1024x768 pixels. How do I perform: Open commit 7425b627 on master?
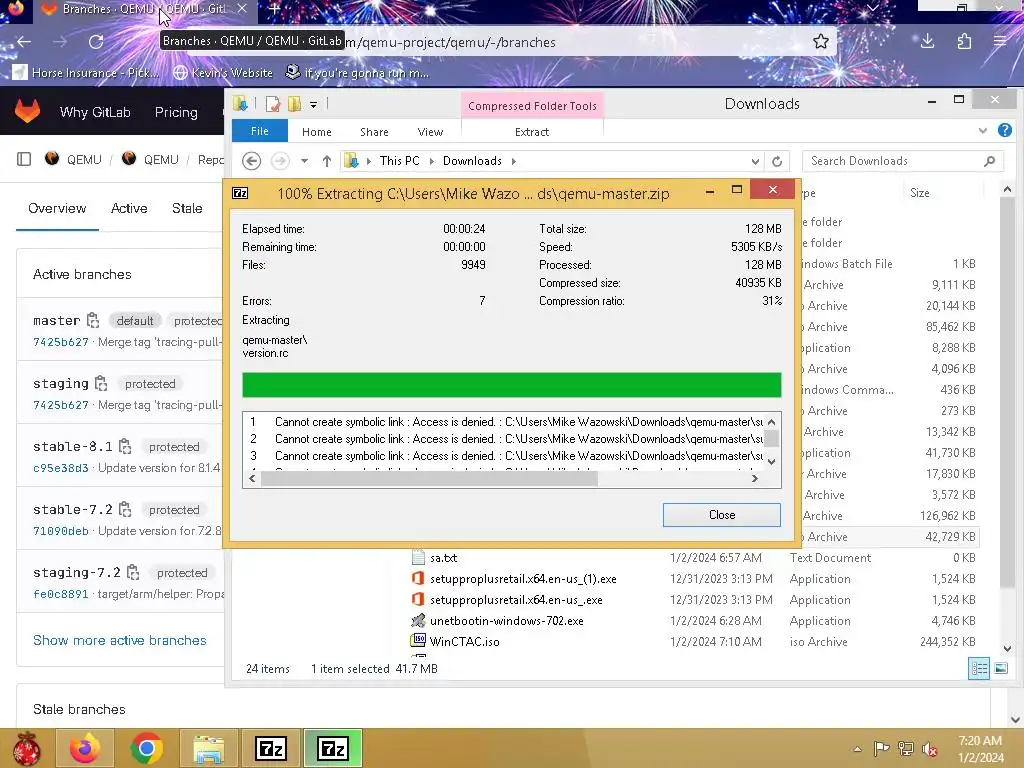(x=61, y=342)
